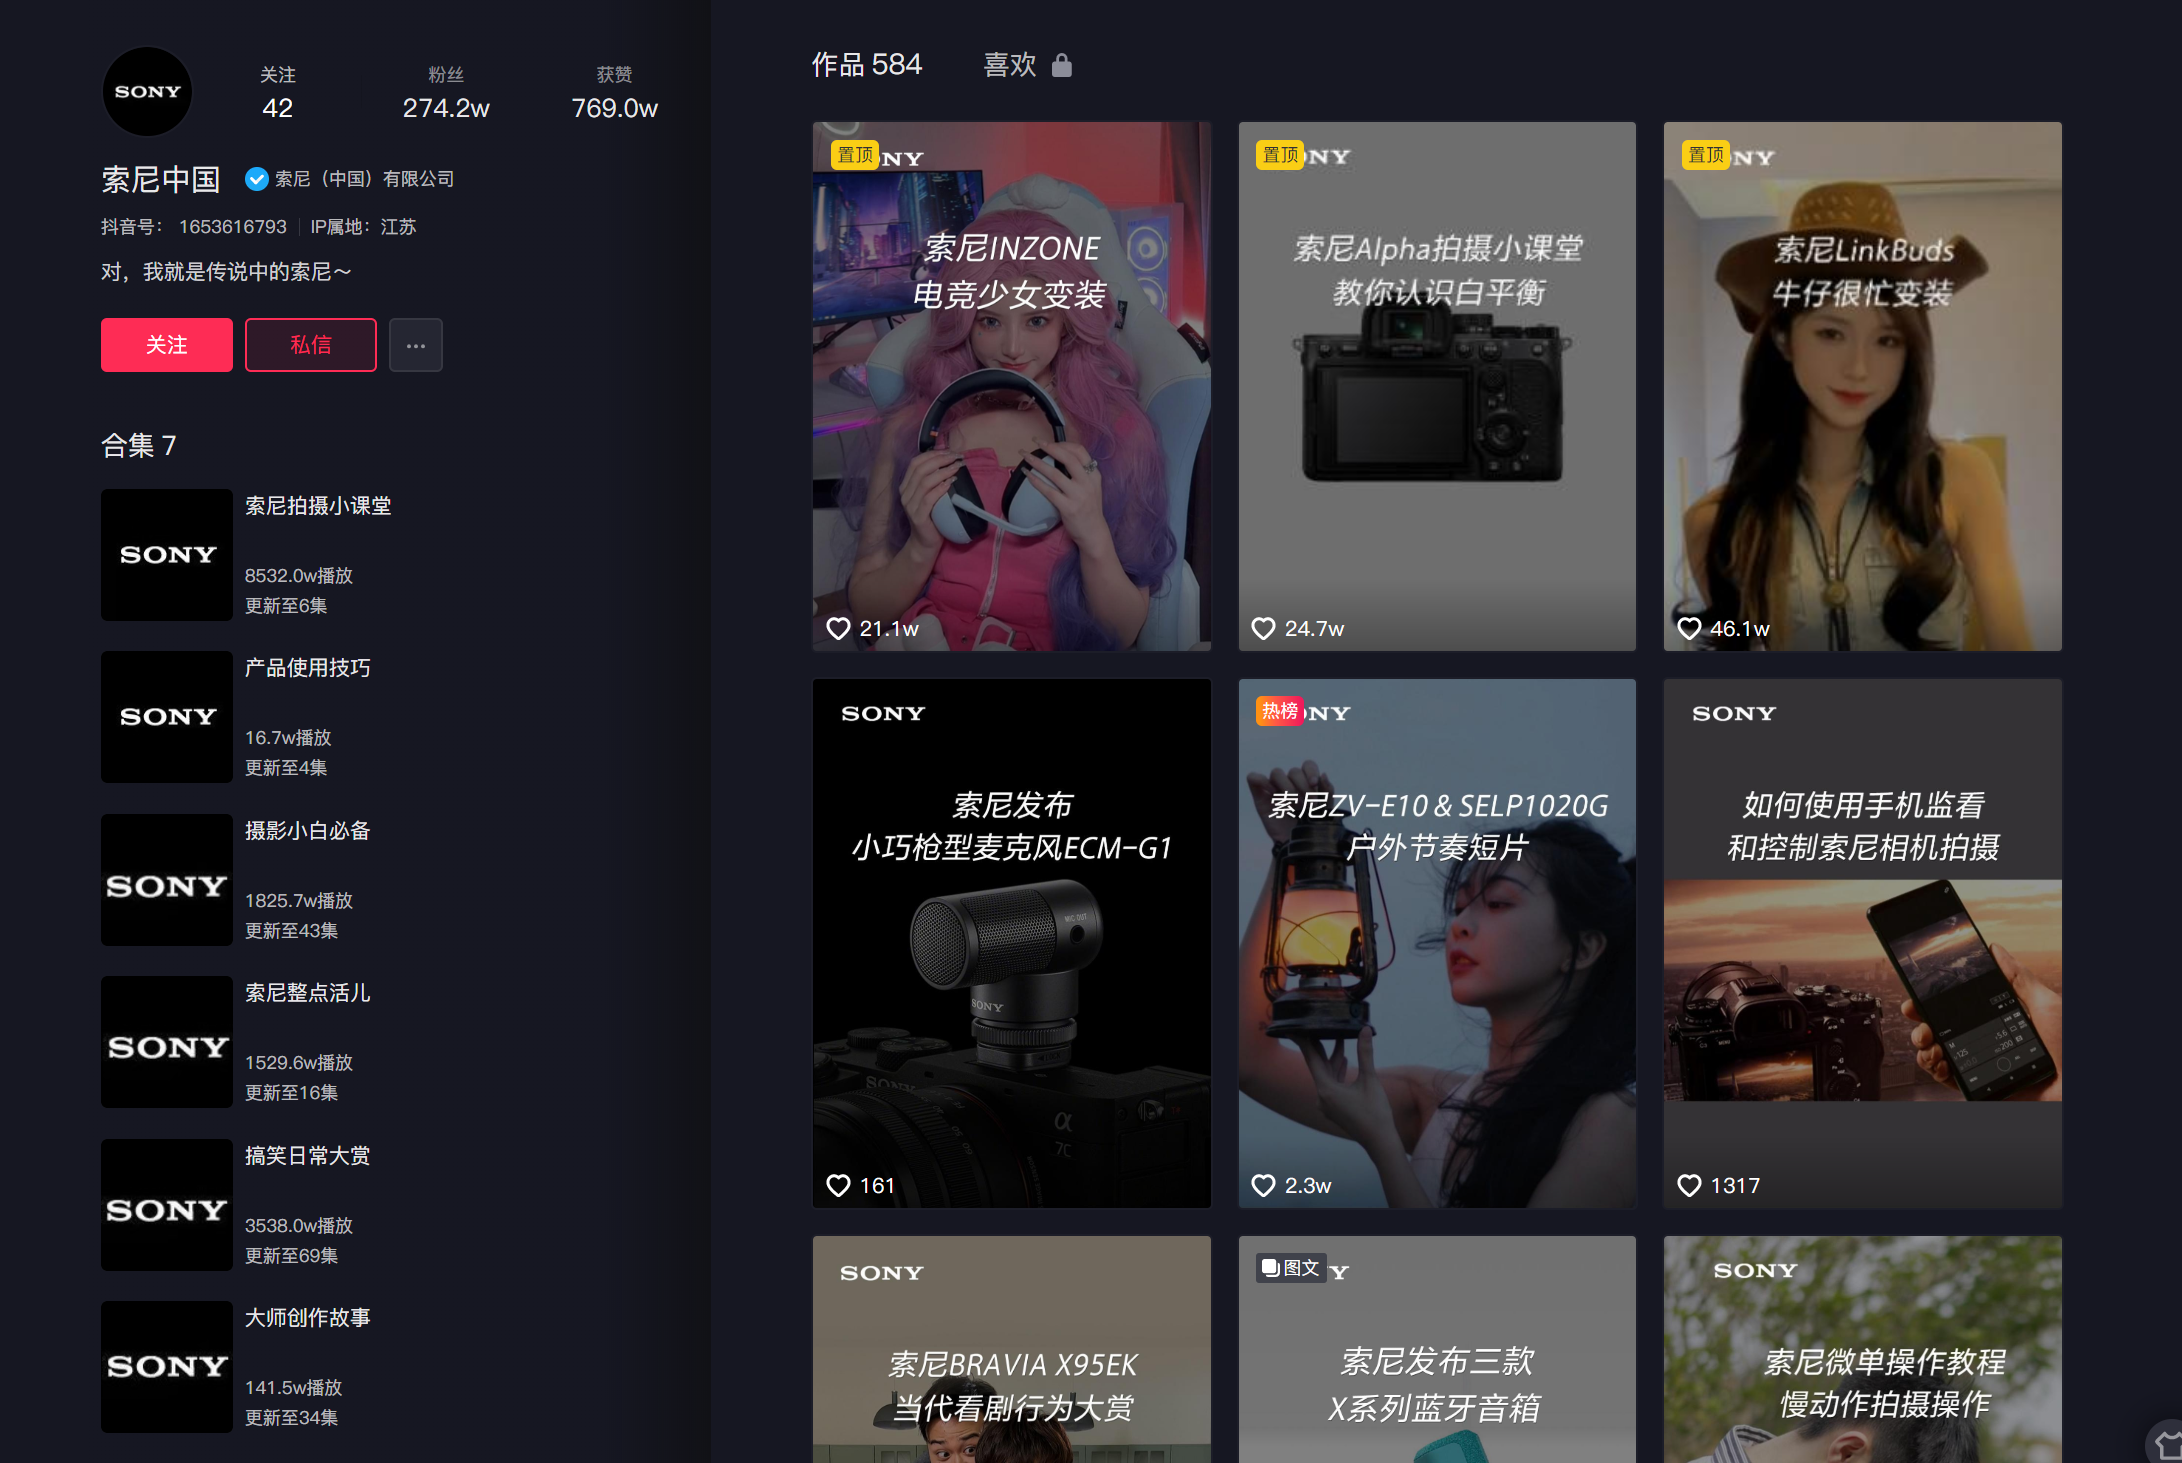The height and width of the screenshot is (1463, 2182).
Task: Click the 获赞 769.0w likes count
Action: [614, 93]
